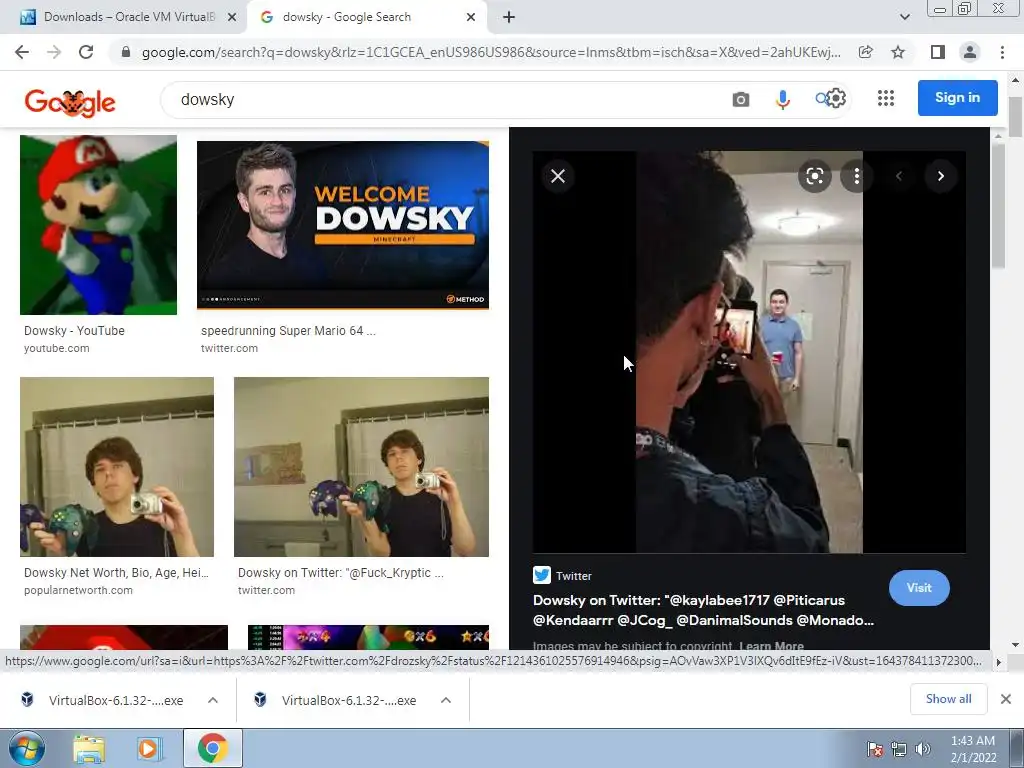Open the Learn More copyright link

tap(771, 646)
